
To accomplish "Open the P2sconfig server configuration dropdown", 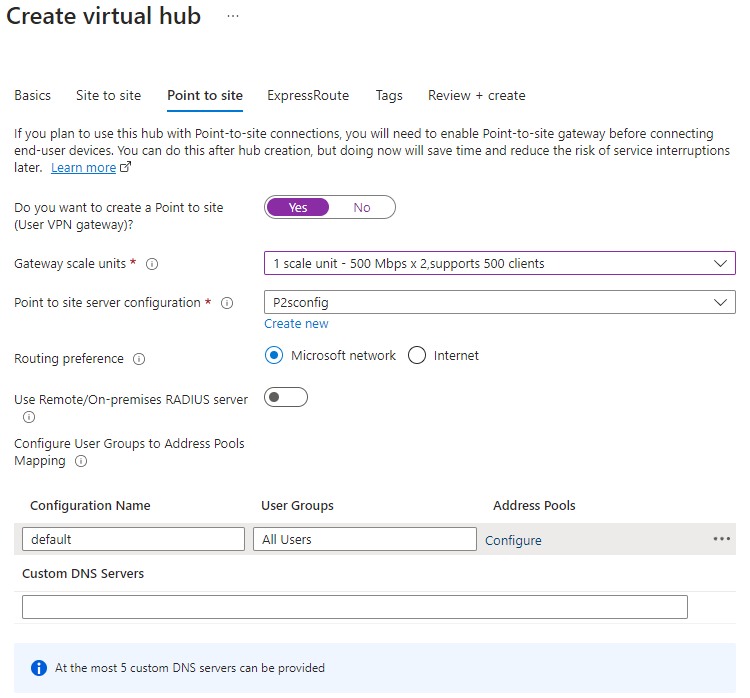I will tap(499, 302).
